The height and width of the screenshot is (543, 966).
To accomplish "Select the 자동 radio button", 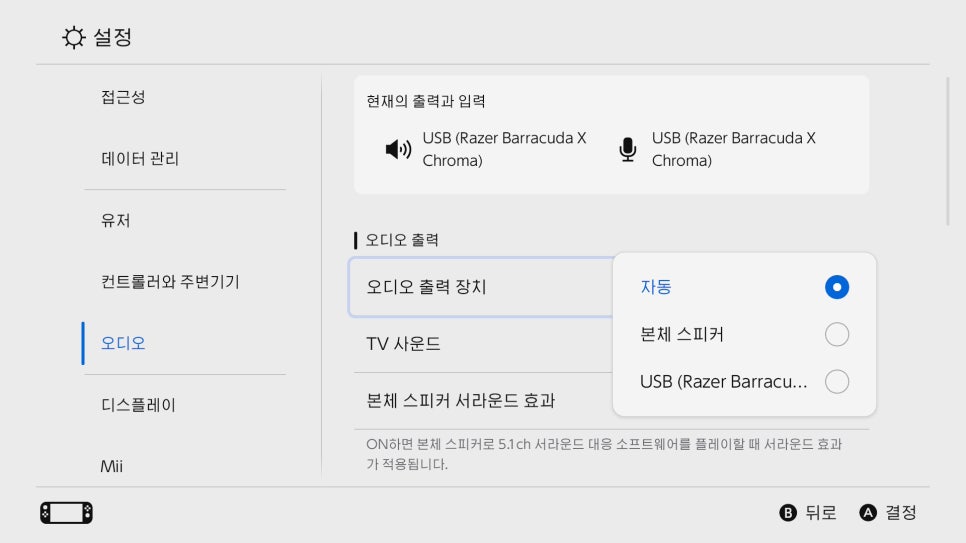I will pyautogui.click(x=836, y=287).
